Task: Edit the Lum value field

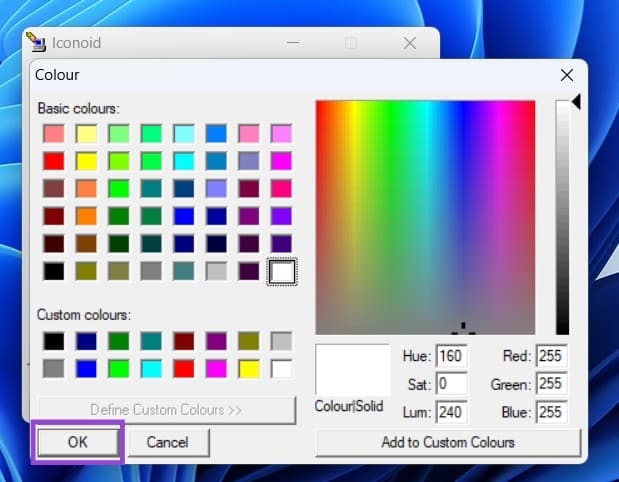Action: point(451,412)
